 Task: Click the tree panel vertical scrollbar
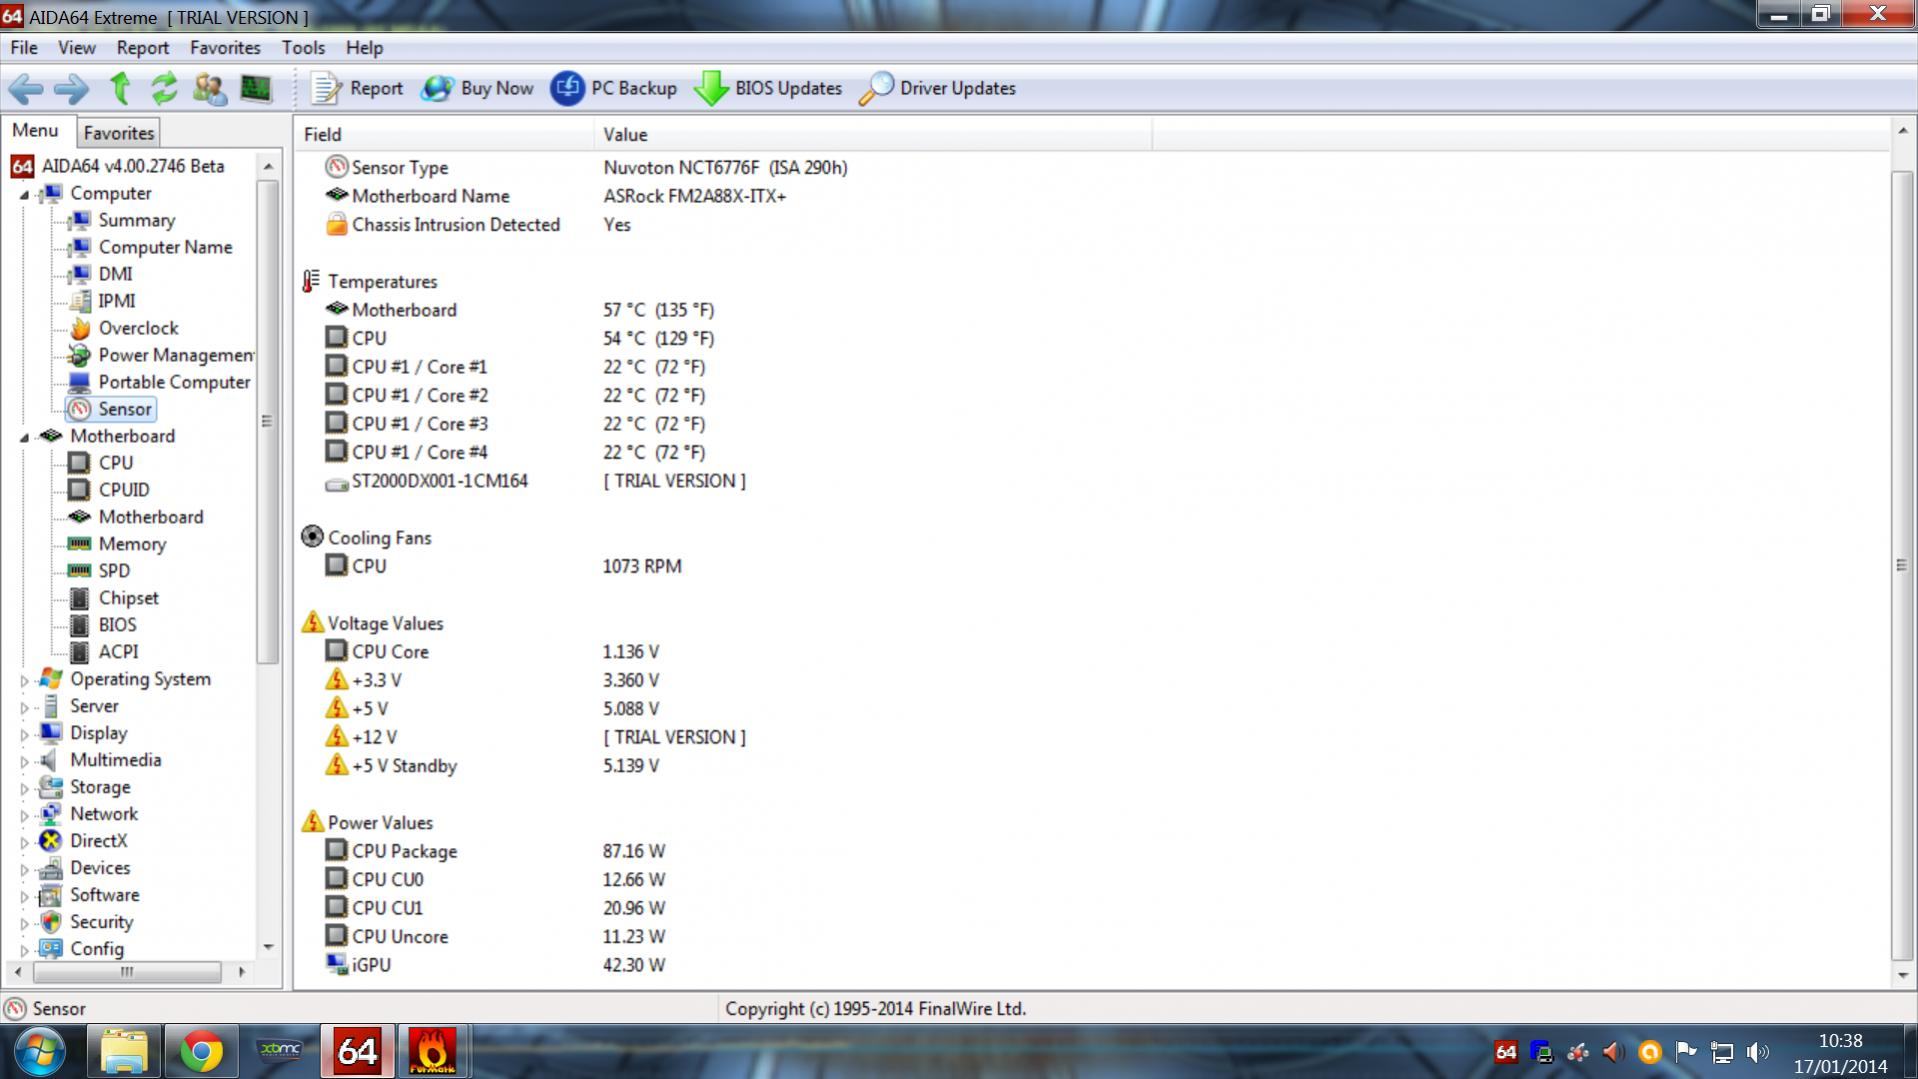[x=267, y=421]
